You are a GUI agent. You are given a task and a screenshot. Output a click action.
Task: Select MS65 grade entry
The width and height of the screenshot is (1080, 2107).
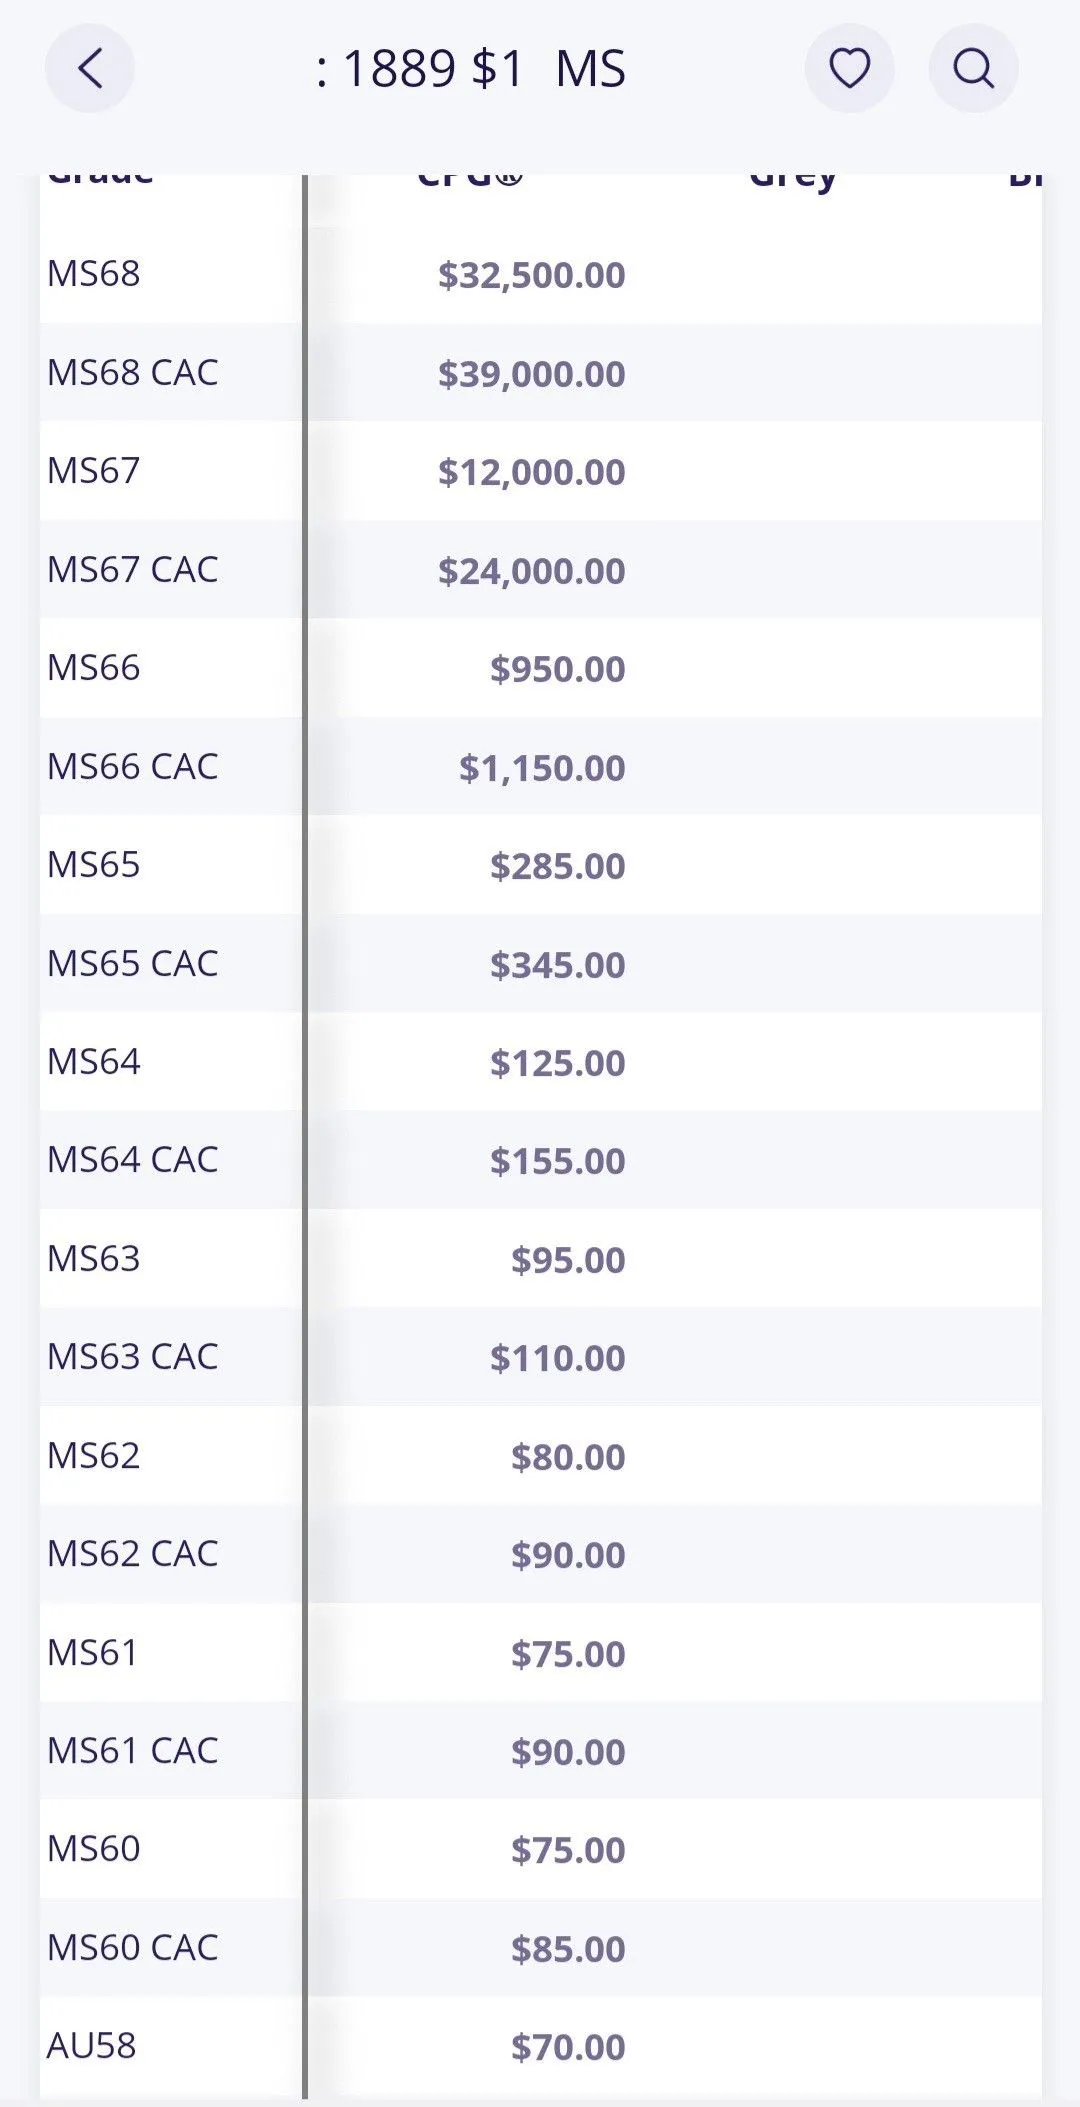click(540, 864)
